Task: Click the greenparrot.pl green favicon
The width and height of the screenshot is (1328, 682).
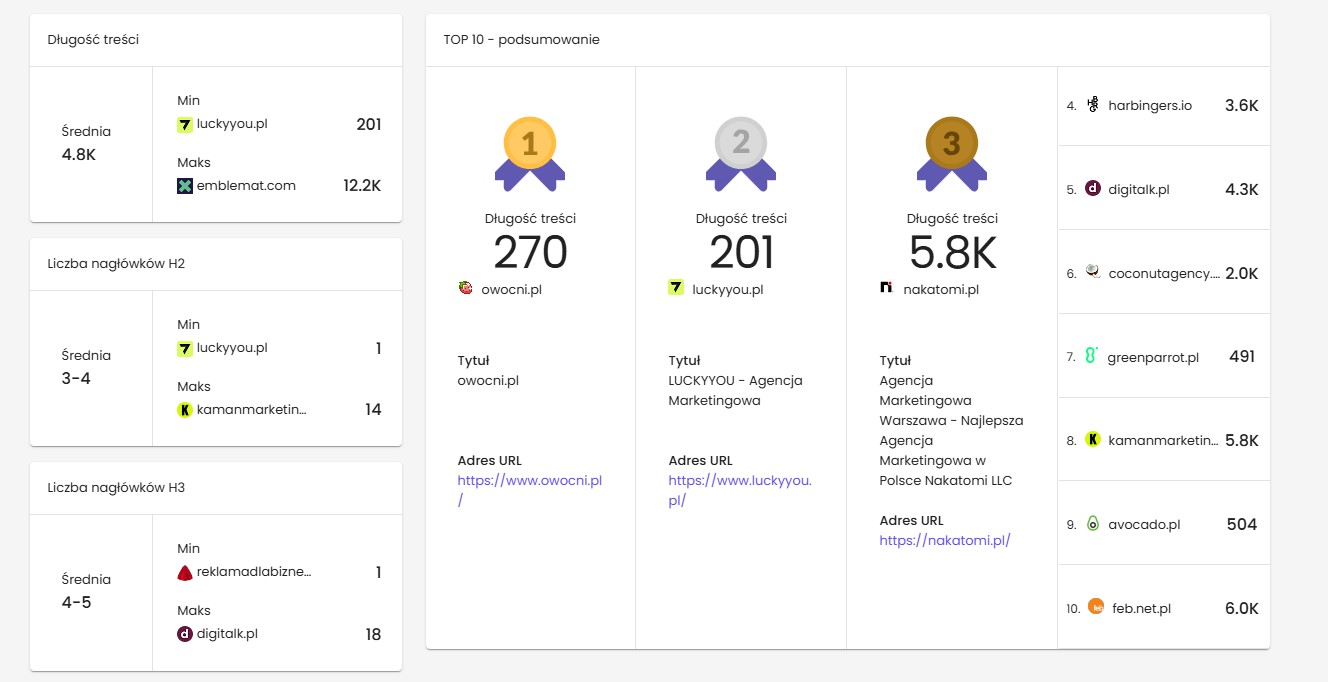Action: click(1092, 356)
